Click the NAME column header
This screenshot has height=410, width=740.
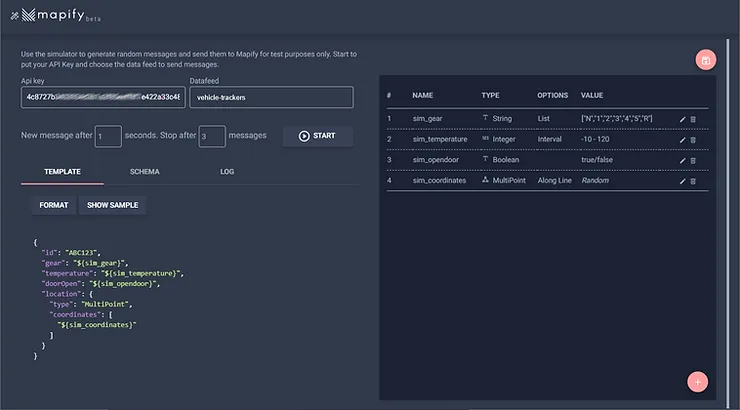tap(422, 95)
